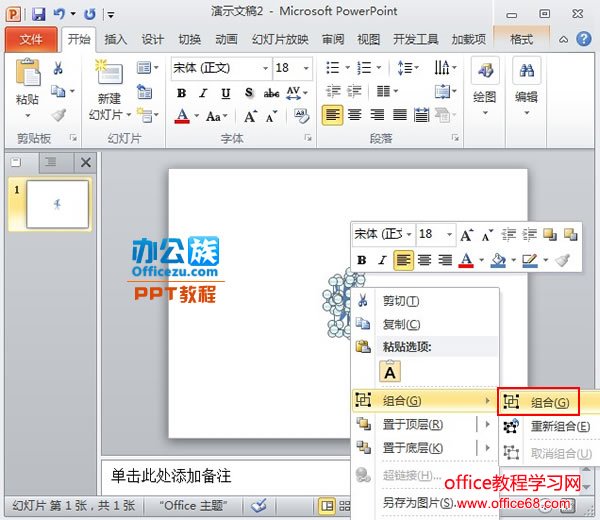
Task: Select Align Left in ribbon paragraph group
Action: (x=332, y=115)
